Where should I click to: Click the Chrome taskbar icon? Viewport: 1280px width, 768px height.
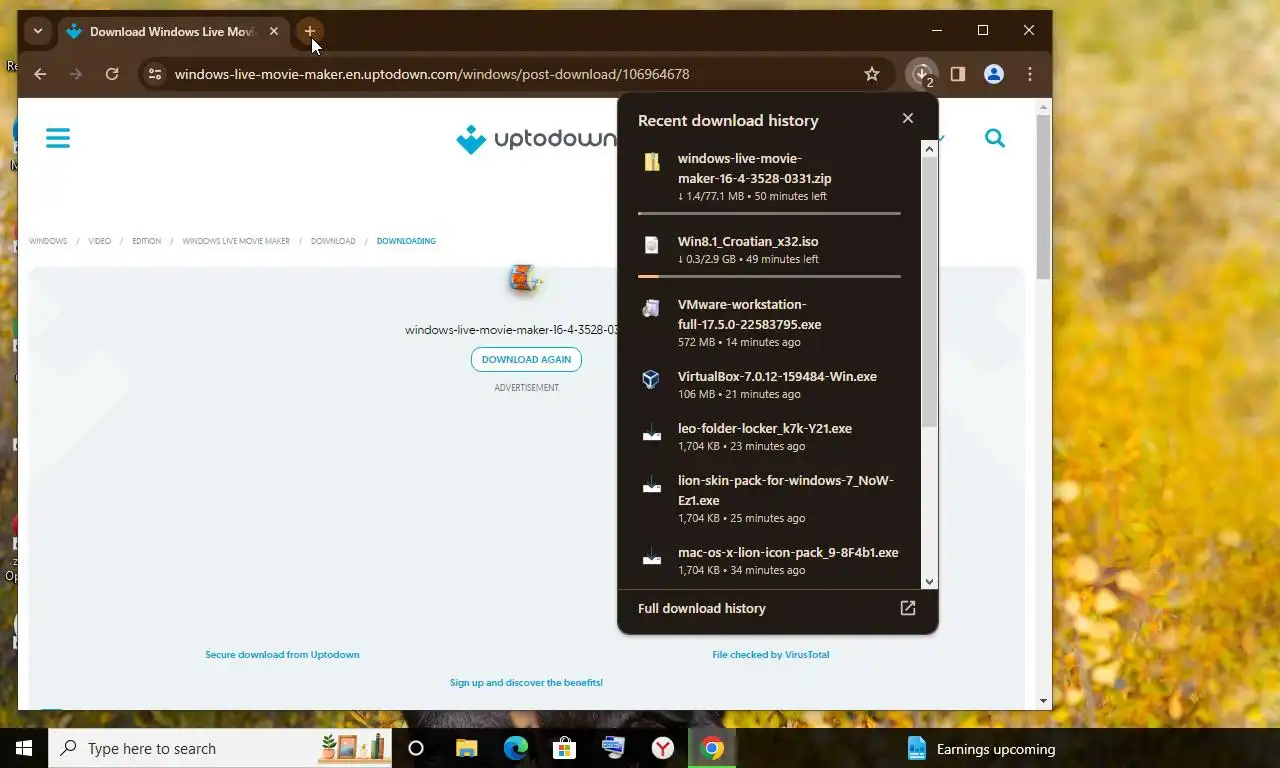click(x=712, y=748)
